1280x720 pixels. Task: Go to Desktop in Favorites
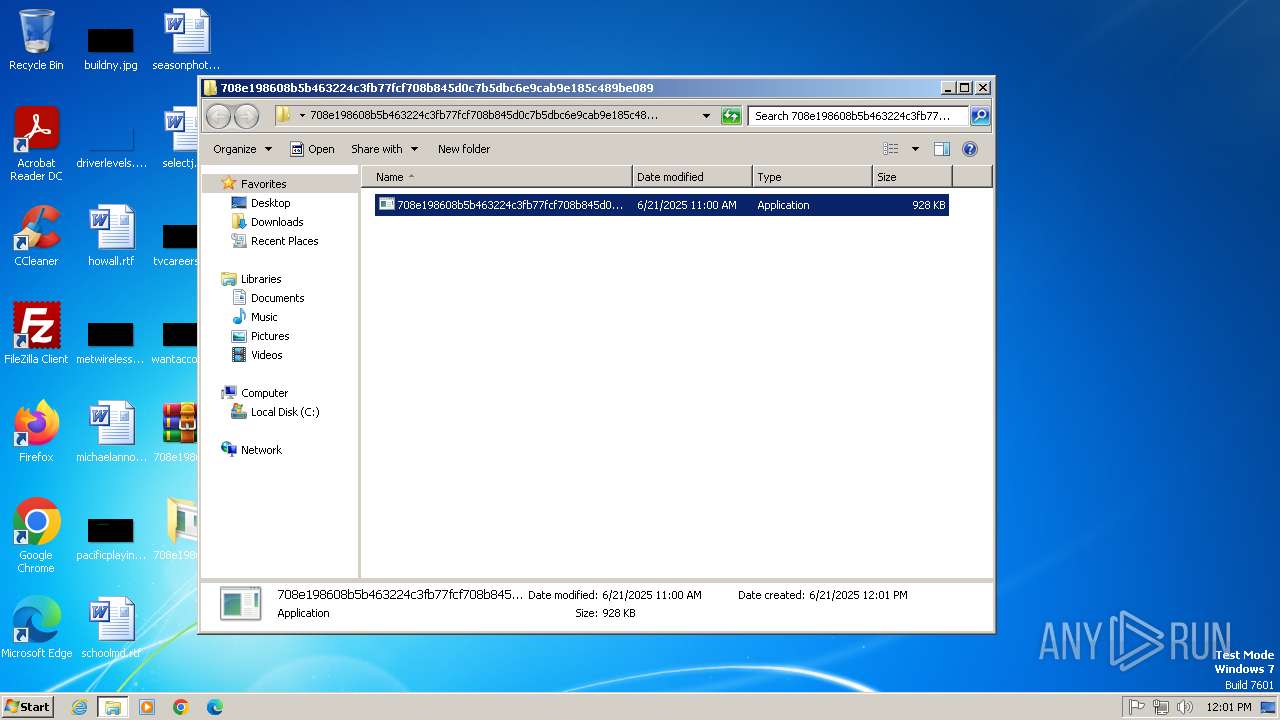(x=270, y=203)
